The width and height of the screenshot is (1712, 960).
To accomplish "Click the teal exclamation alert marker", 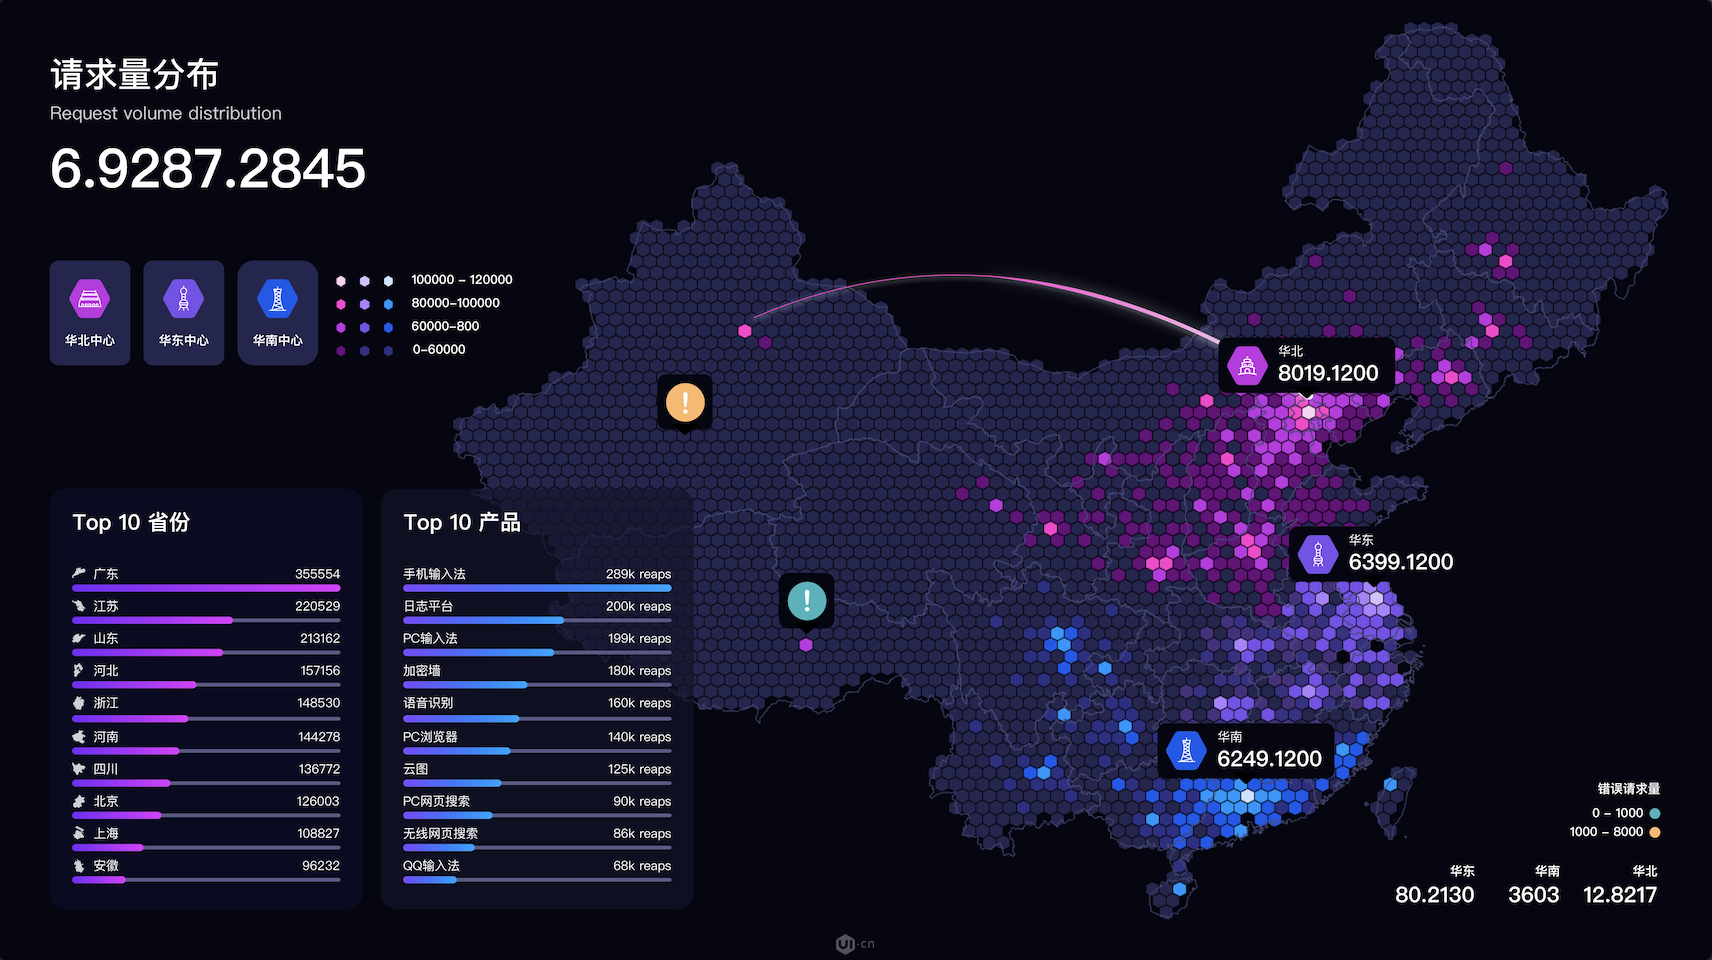I will click(806, 601).
